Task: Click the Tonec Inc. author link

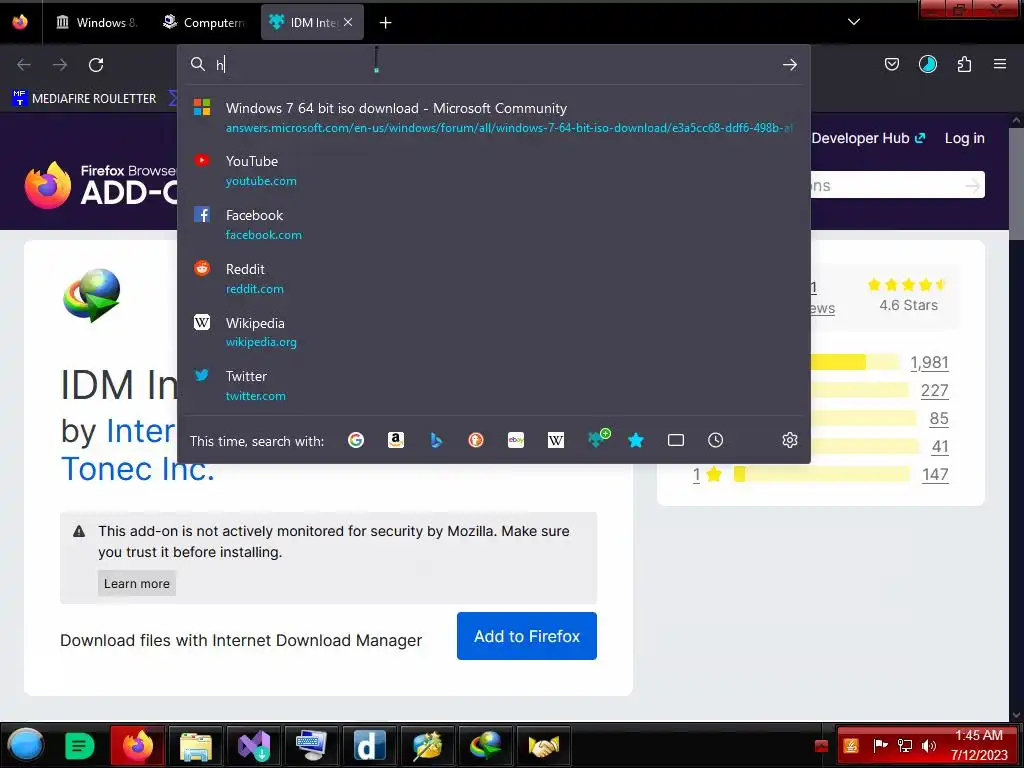Action: (x=137, y=469)
